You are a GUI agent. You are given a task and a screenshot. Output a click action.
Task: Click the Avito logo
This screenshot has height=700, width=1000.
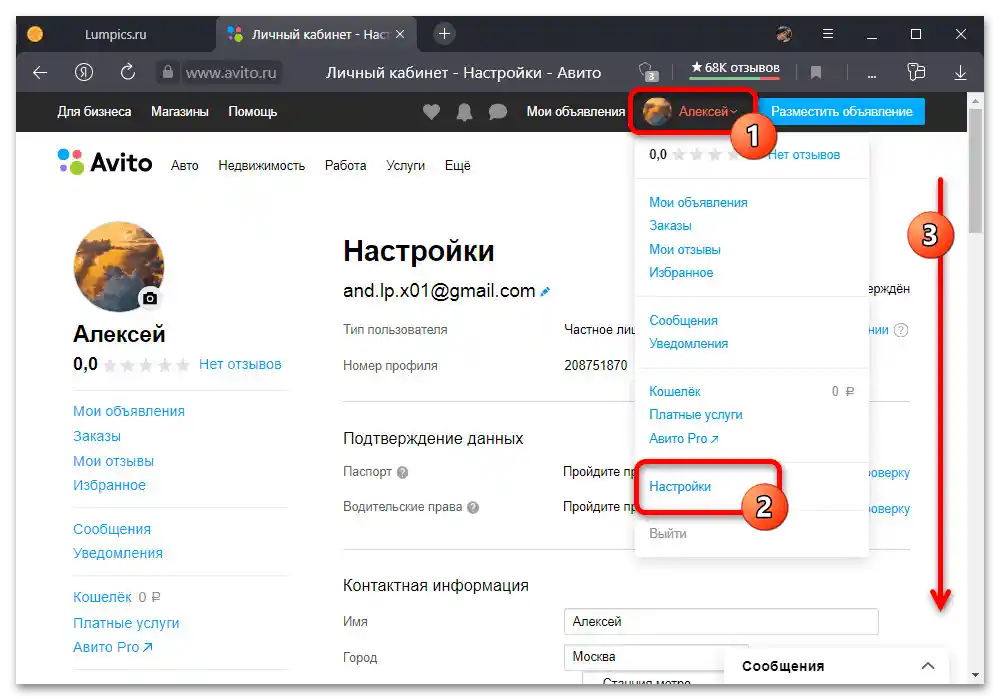105,163
